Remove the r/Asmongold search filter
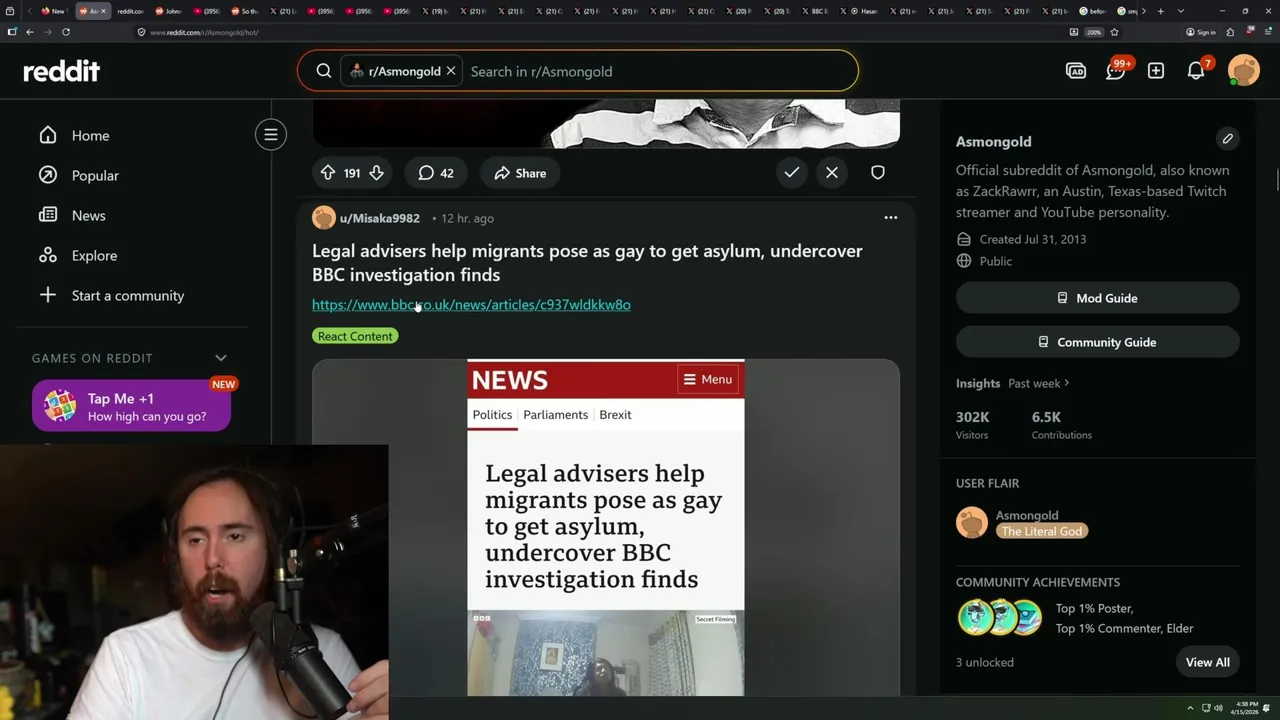Viewport: 1280px width, 720px height. pyautogui.click(x=451, y=71)
